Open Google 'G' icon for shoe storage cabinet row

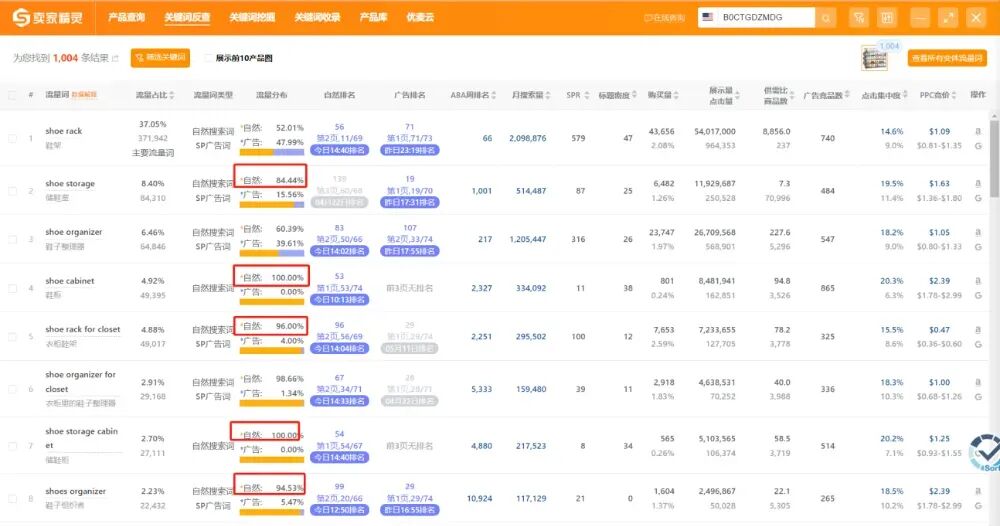tap(978, 453)
